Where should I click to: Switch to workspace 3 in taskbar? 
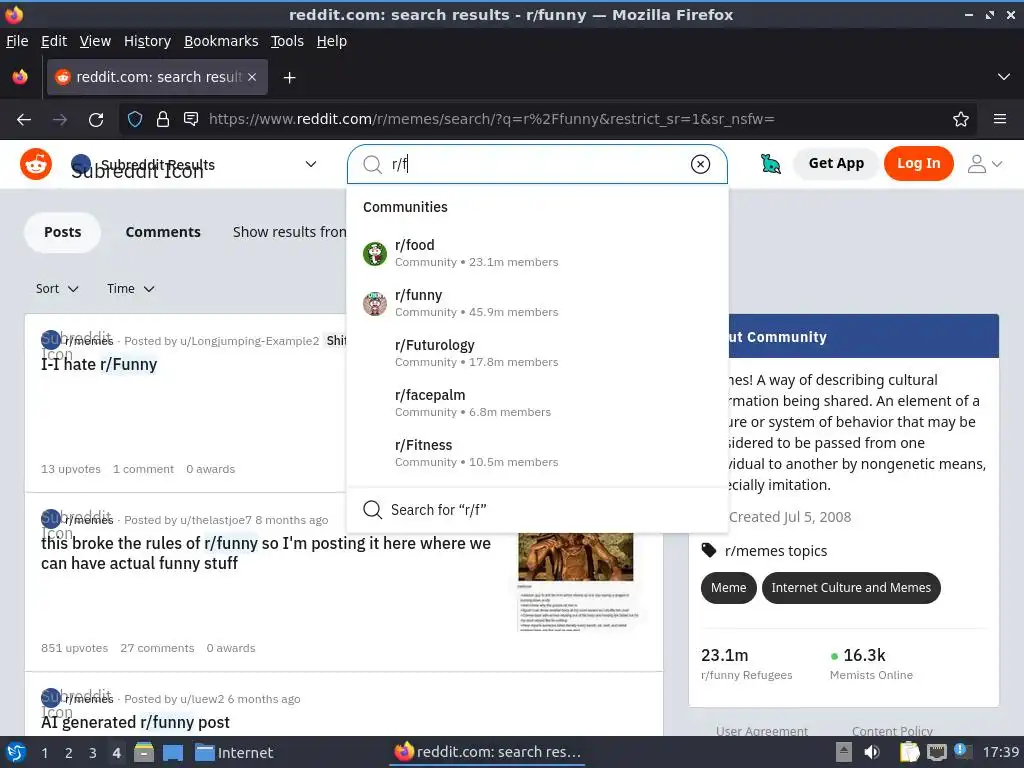tap(93, 753)
